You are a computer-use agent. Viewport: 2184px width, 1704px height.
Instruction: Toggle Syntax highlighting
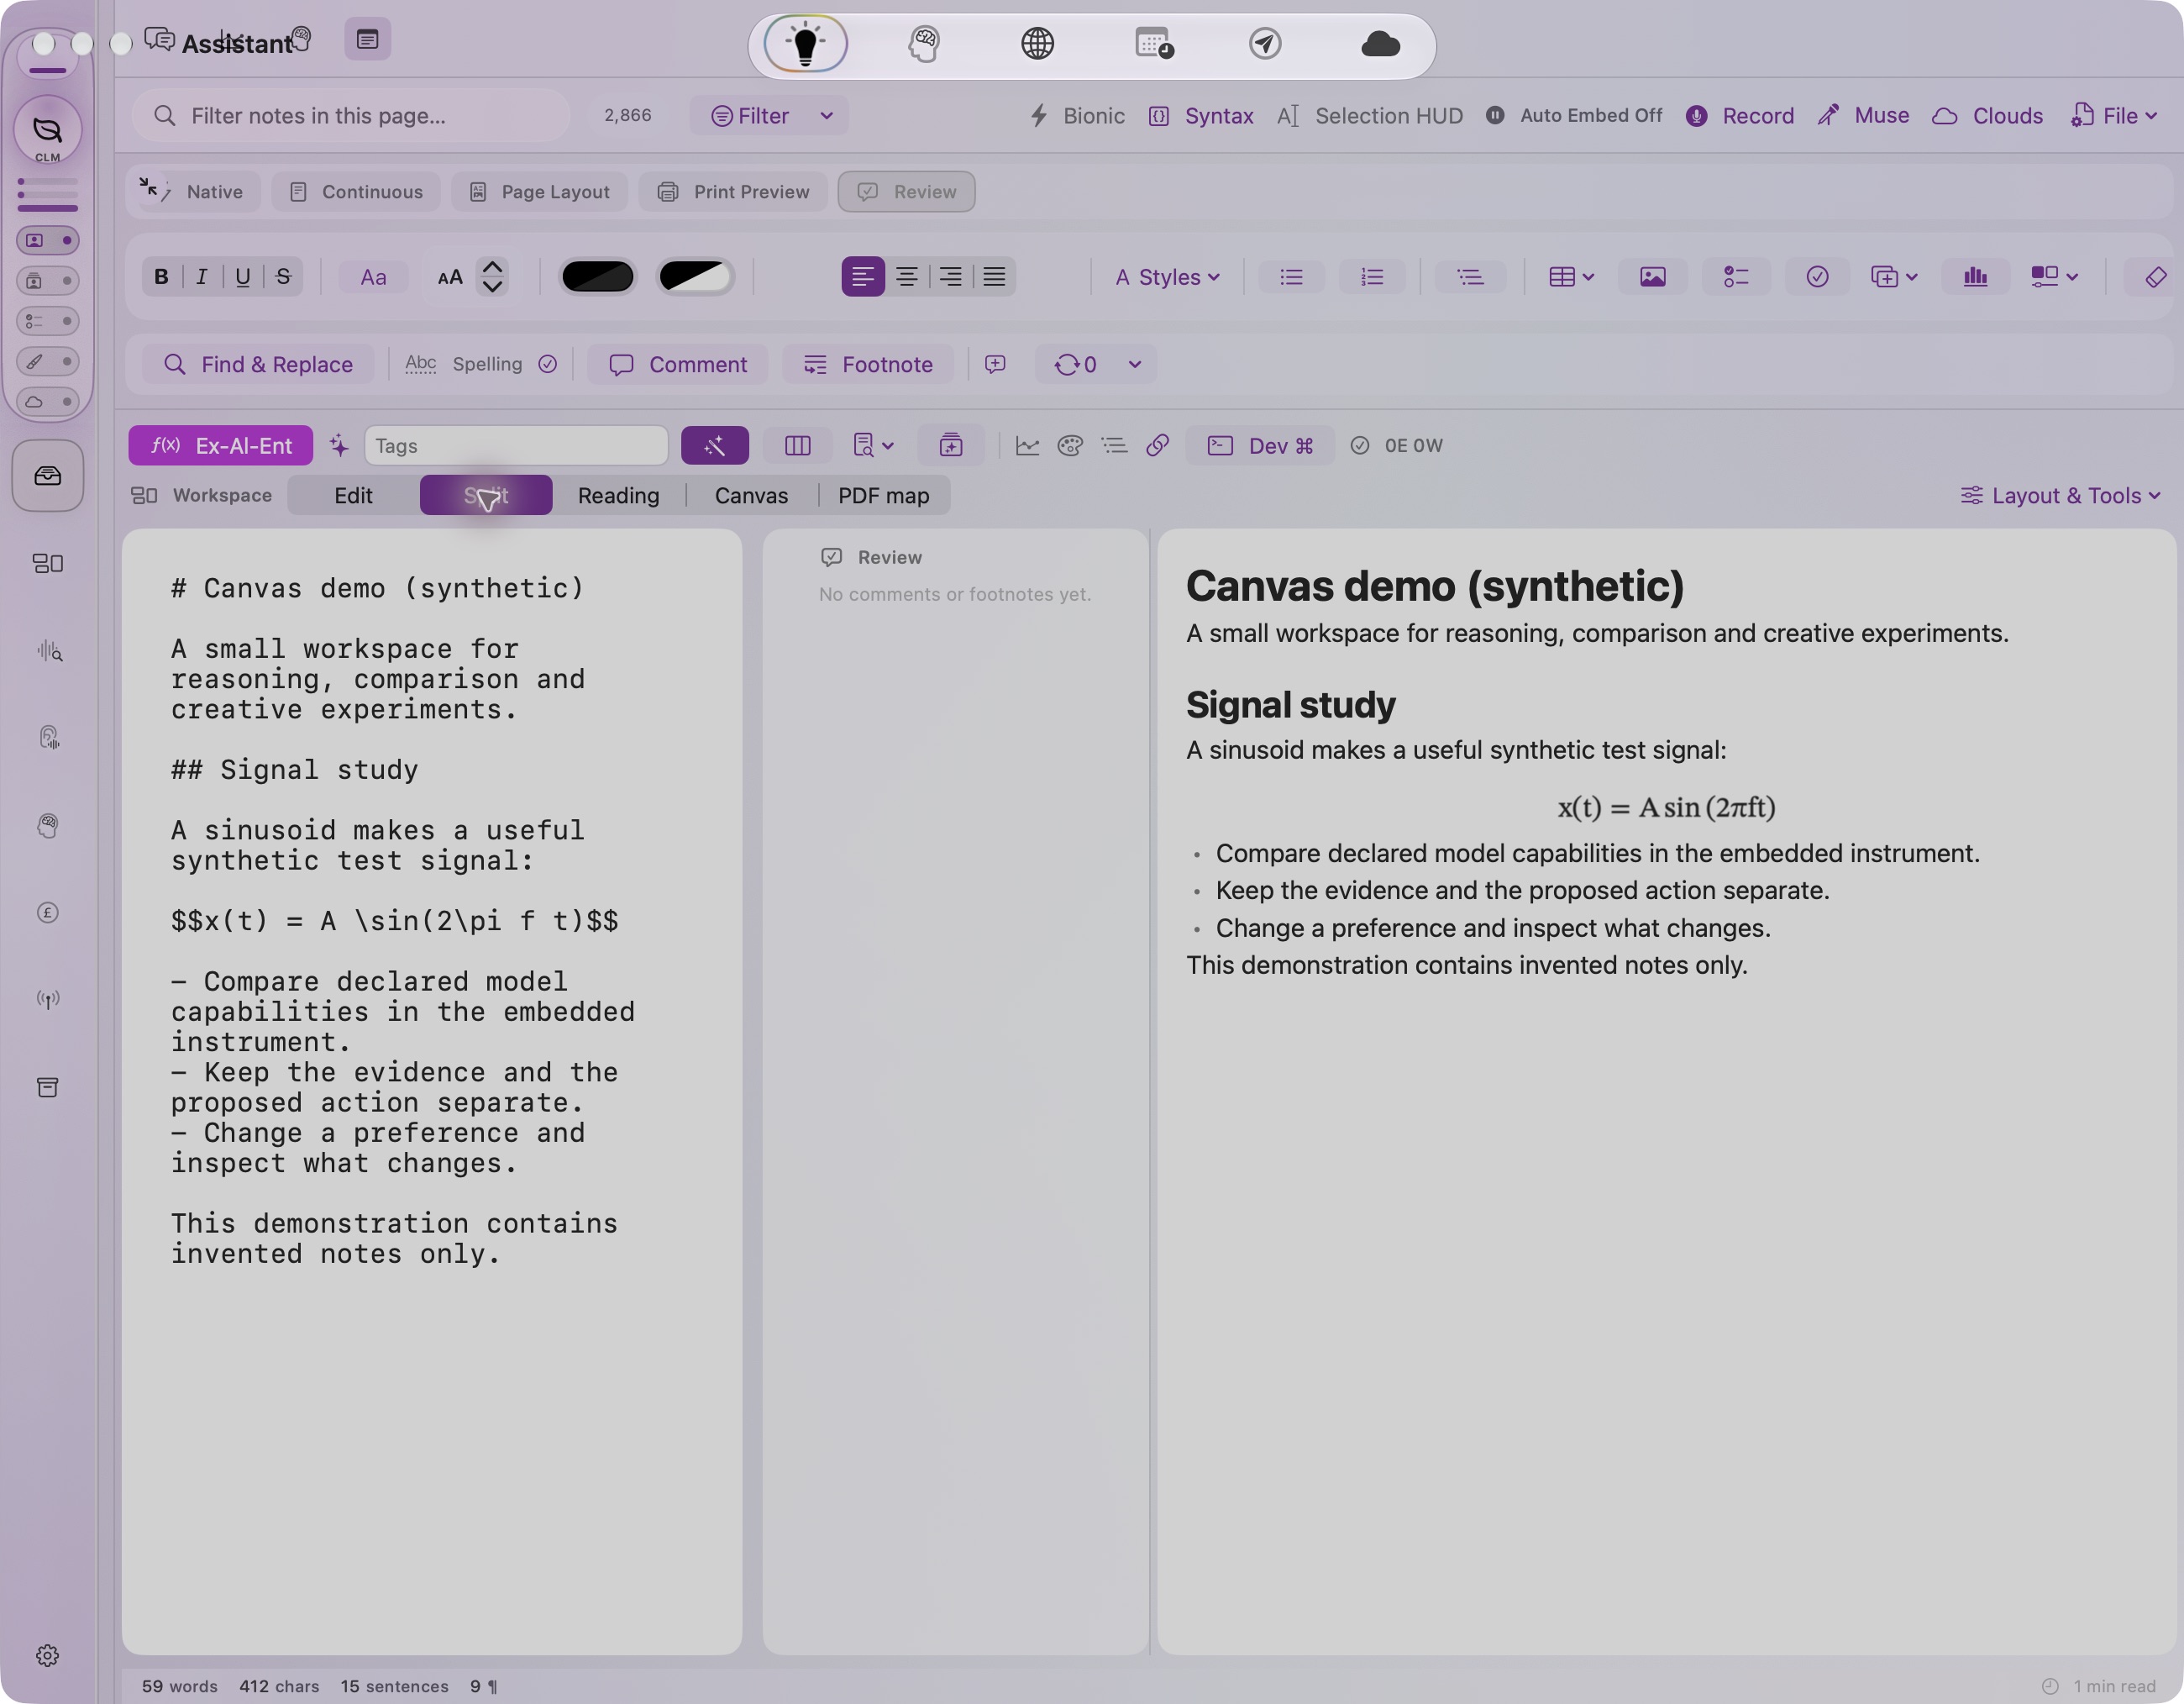tap(1200, 116)
